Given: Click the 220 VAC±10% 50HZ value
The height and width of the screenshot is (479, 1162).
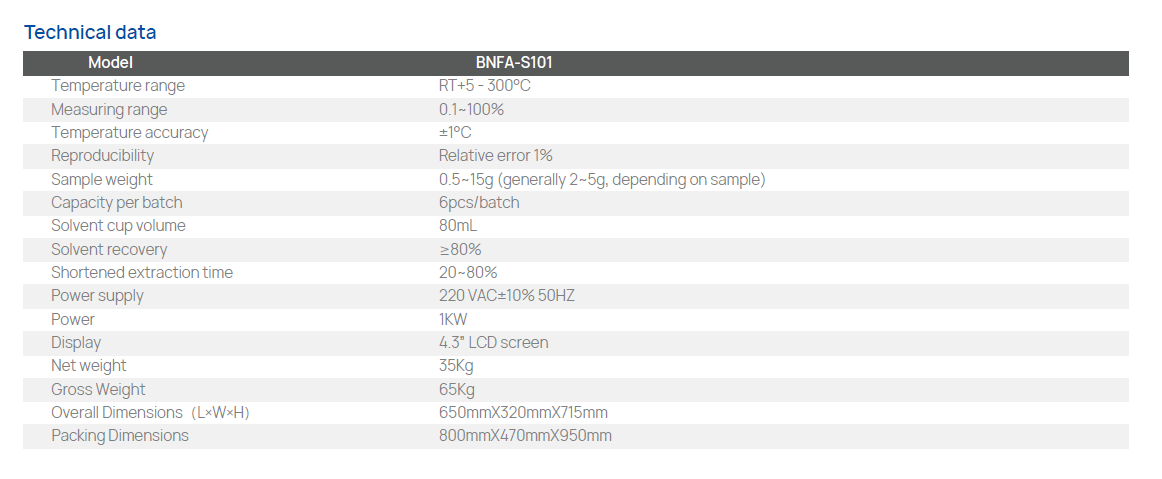Looking at the screenshot, I should [507, 296].
